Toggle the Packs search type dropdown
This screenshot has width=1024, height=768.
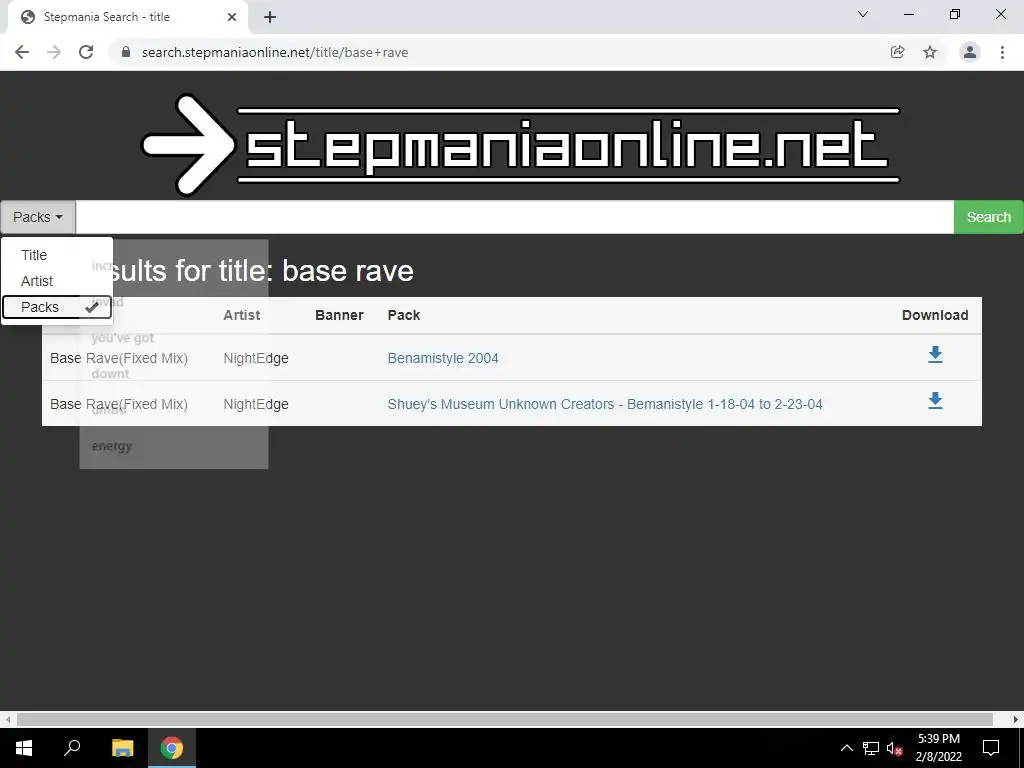click(x=38, y=217)
